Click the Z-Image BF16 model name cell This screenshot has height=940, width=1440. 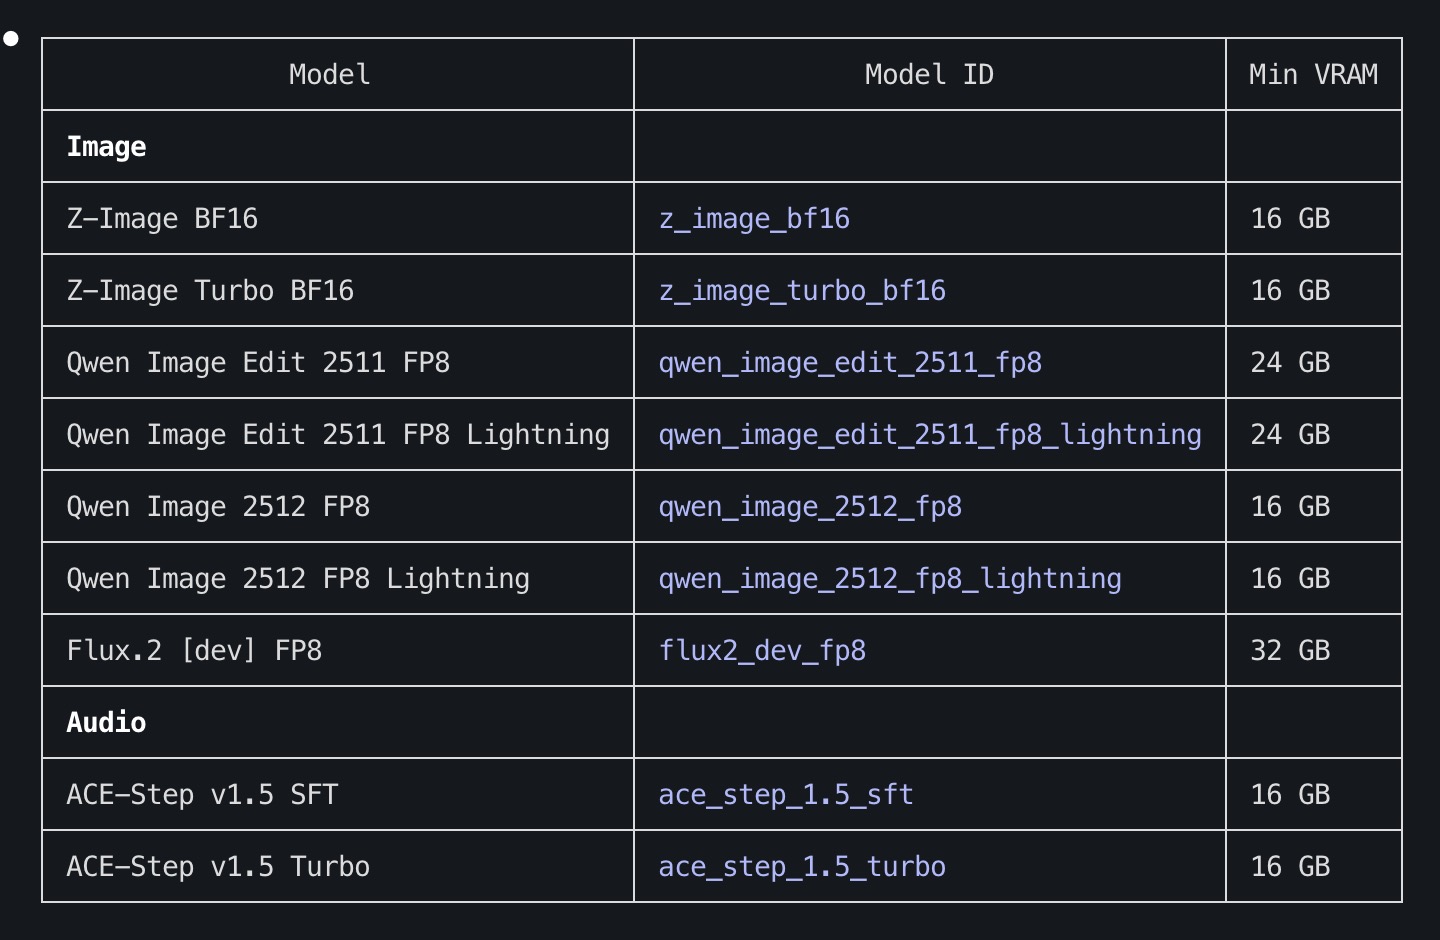point(162,219)
